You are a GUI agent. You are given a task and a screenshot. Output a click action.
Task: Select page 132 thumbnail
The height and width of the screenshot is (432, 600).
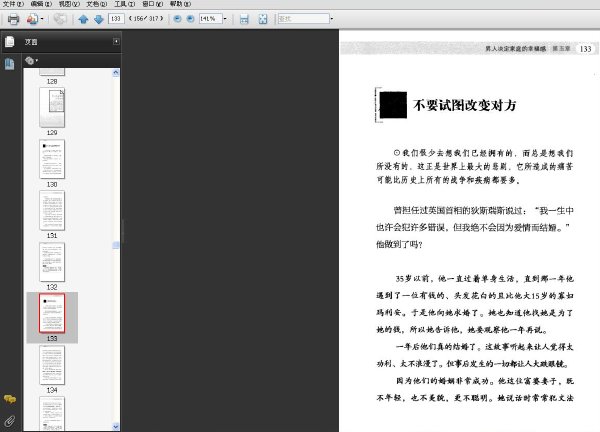point(52,262)
